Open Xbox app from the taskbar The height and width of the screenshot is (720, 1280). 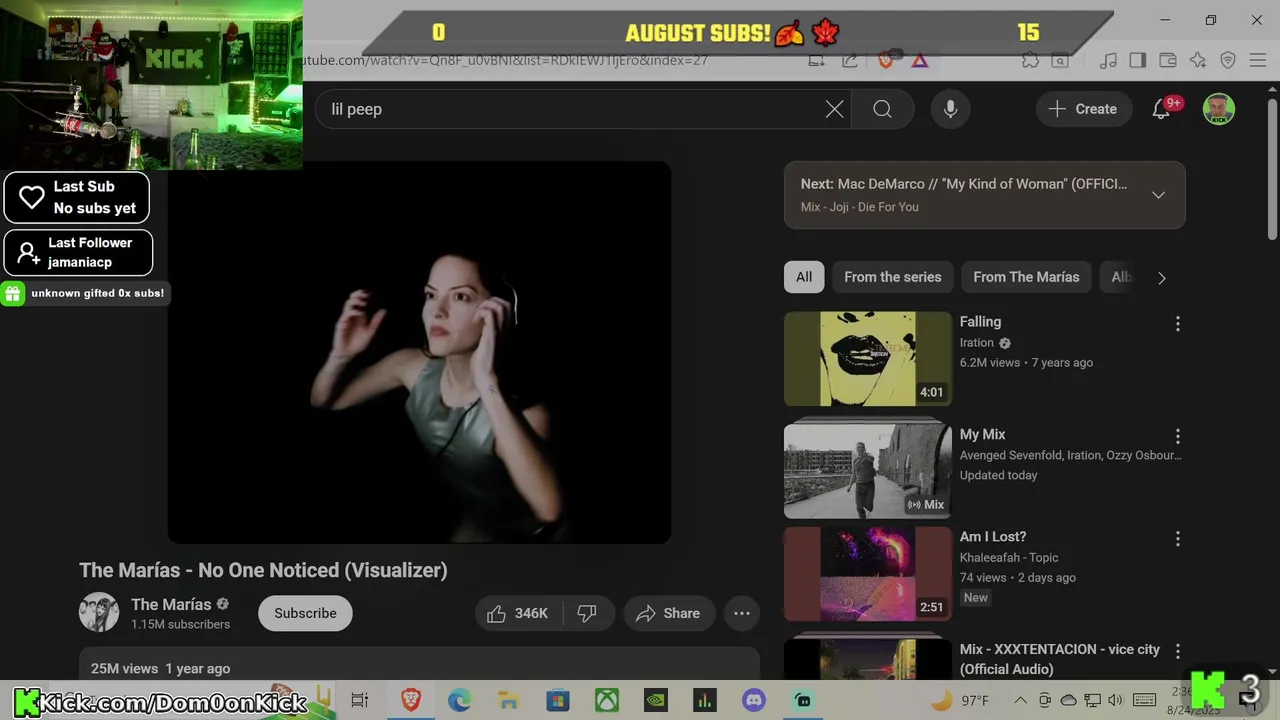pyautogui.click(x=607, y=700)
